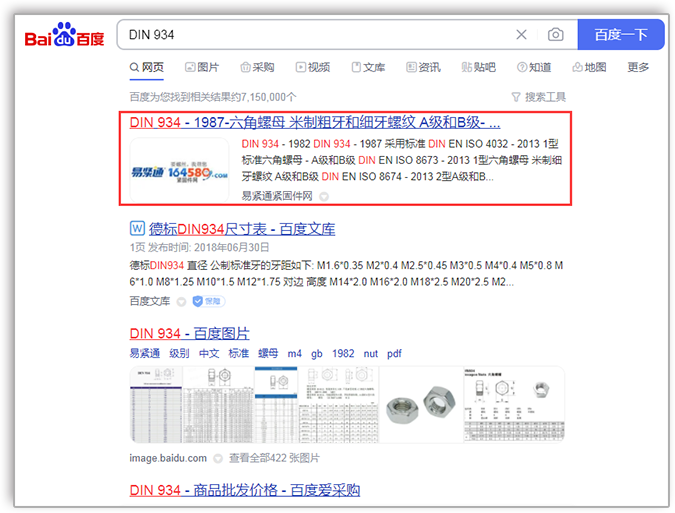Click the 保障 shield badge under 百度文库
This screenshot has height=513, width=675.
(x=210, y=301)
